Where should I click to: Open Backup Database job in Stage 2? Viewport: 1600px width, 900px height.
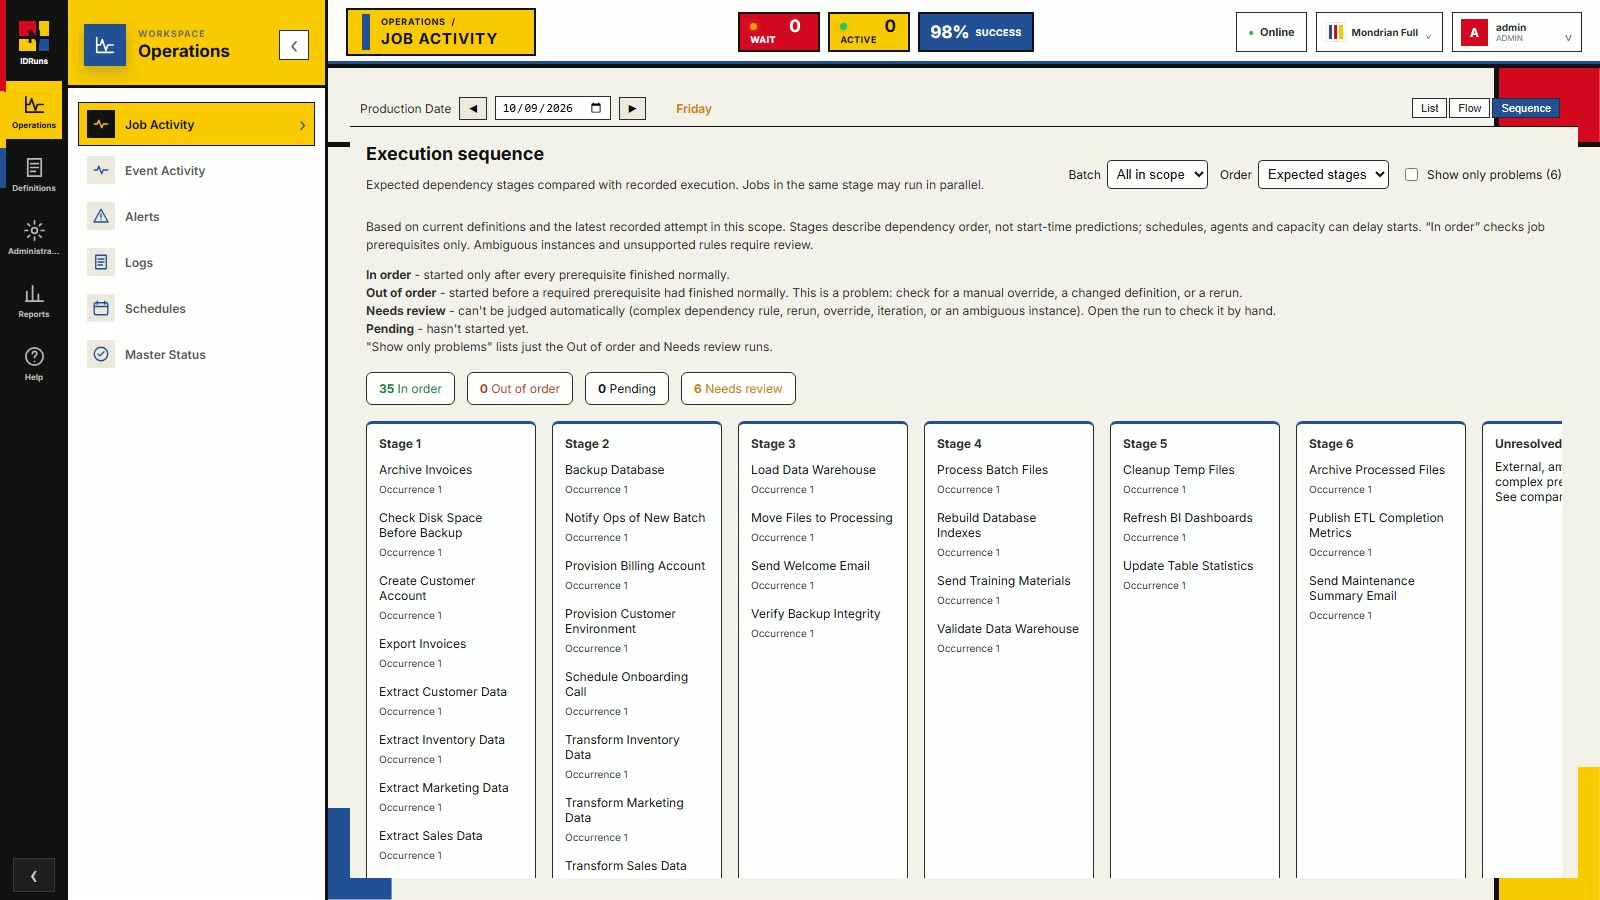(x=614, y=470)
